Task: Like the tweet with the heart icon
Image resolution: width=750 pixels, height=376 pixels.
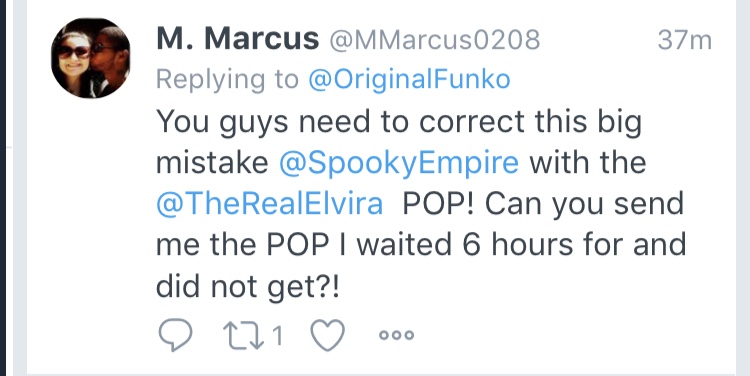Action: (328, 335)
